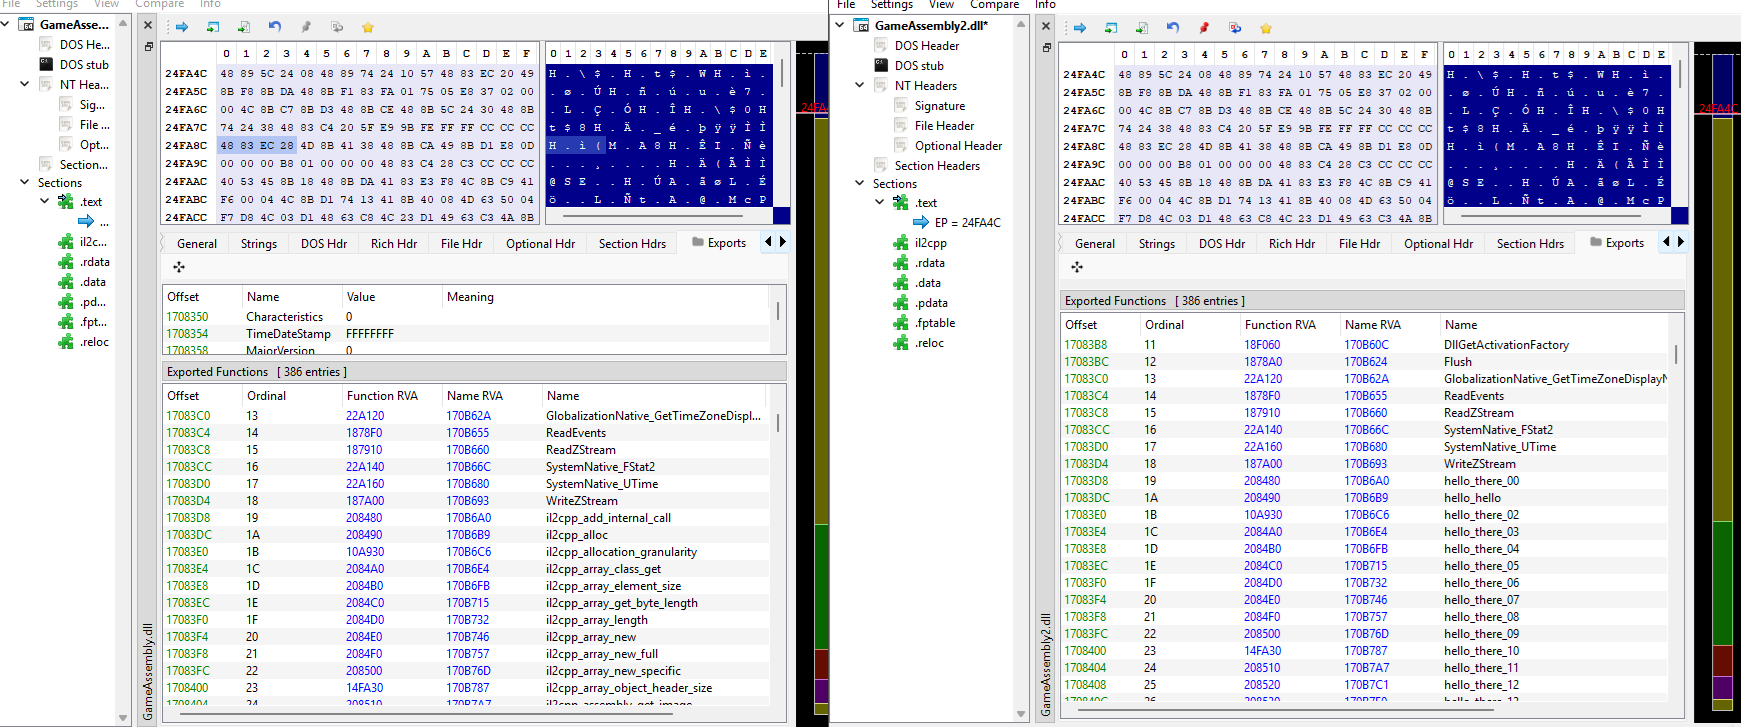Click the blue arrow toolbar icon in left window
The height and width of the screenshot is (727, 1741).
pos(182,27)
